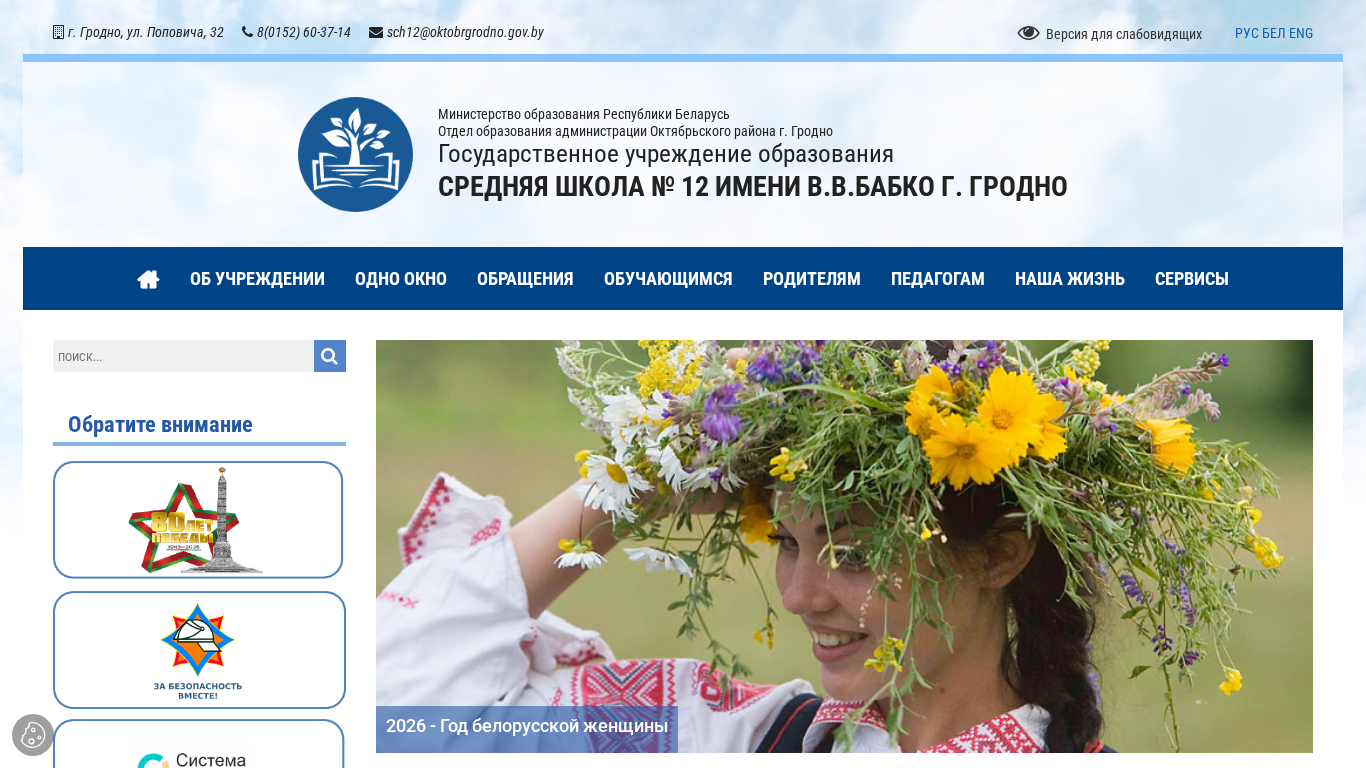Click phone number 8(0152) 60-37-14
The image size is (1366, 768).
click(304, 32)
